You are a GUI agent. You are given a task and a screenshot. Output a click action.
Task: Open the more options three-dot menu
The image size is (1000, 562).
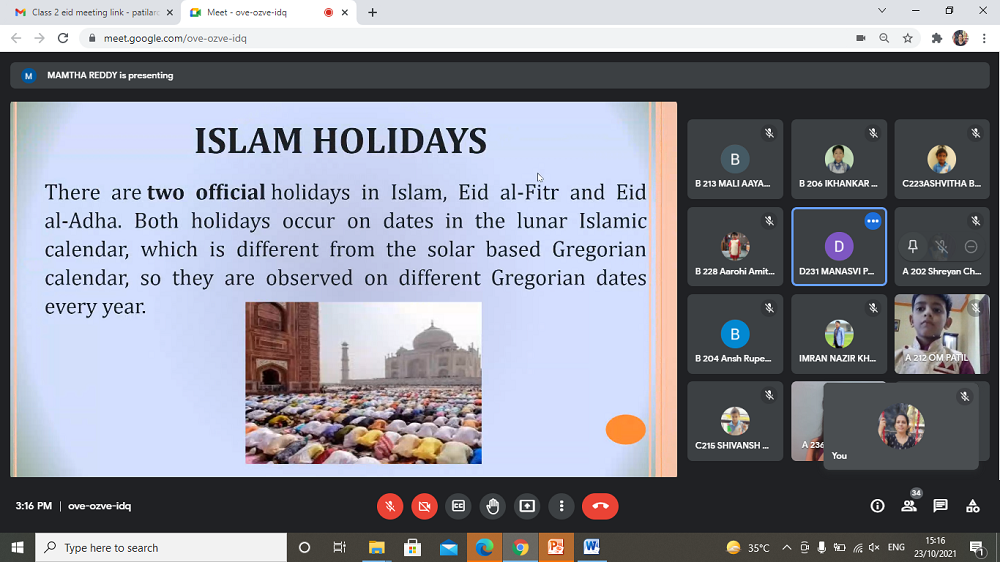click(x=562, y=506)
